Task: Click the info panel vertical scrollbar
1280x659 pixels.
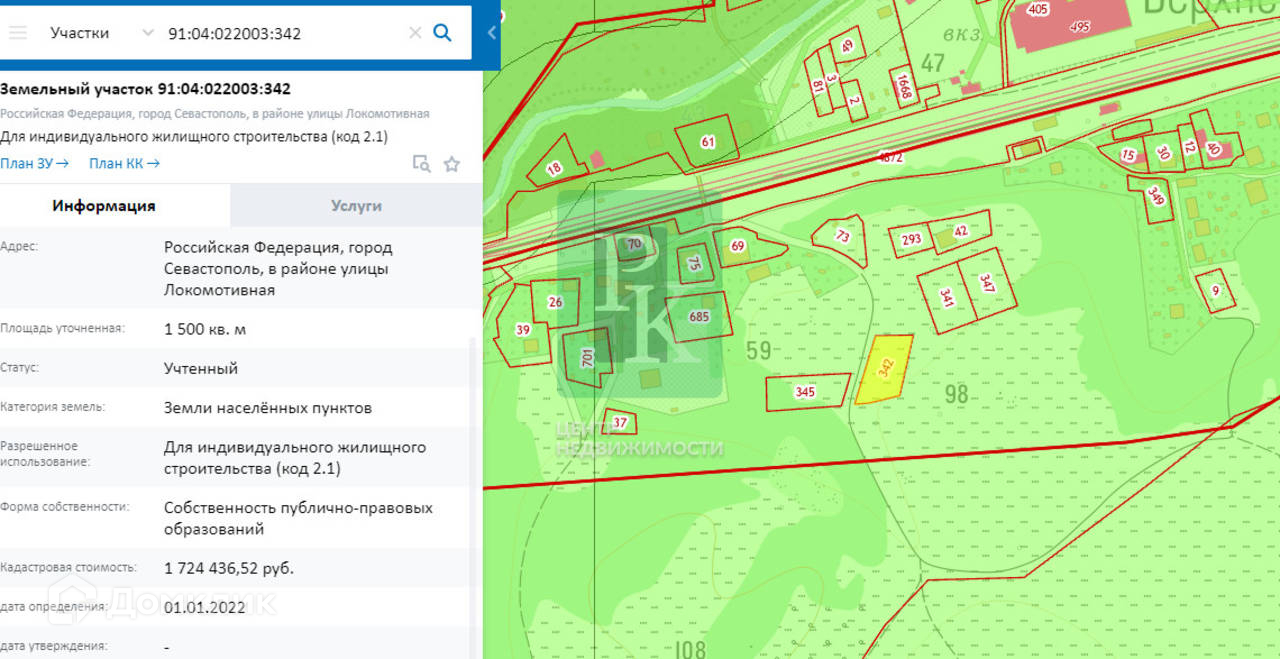Action: click(x=475, y=497)
